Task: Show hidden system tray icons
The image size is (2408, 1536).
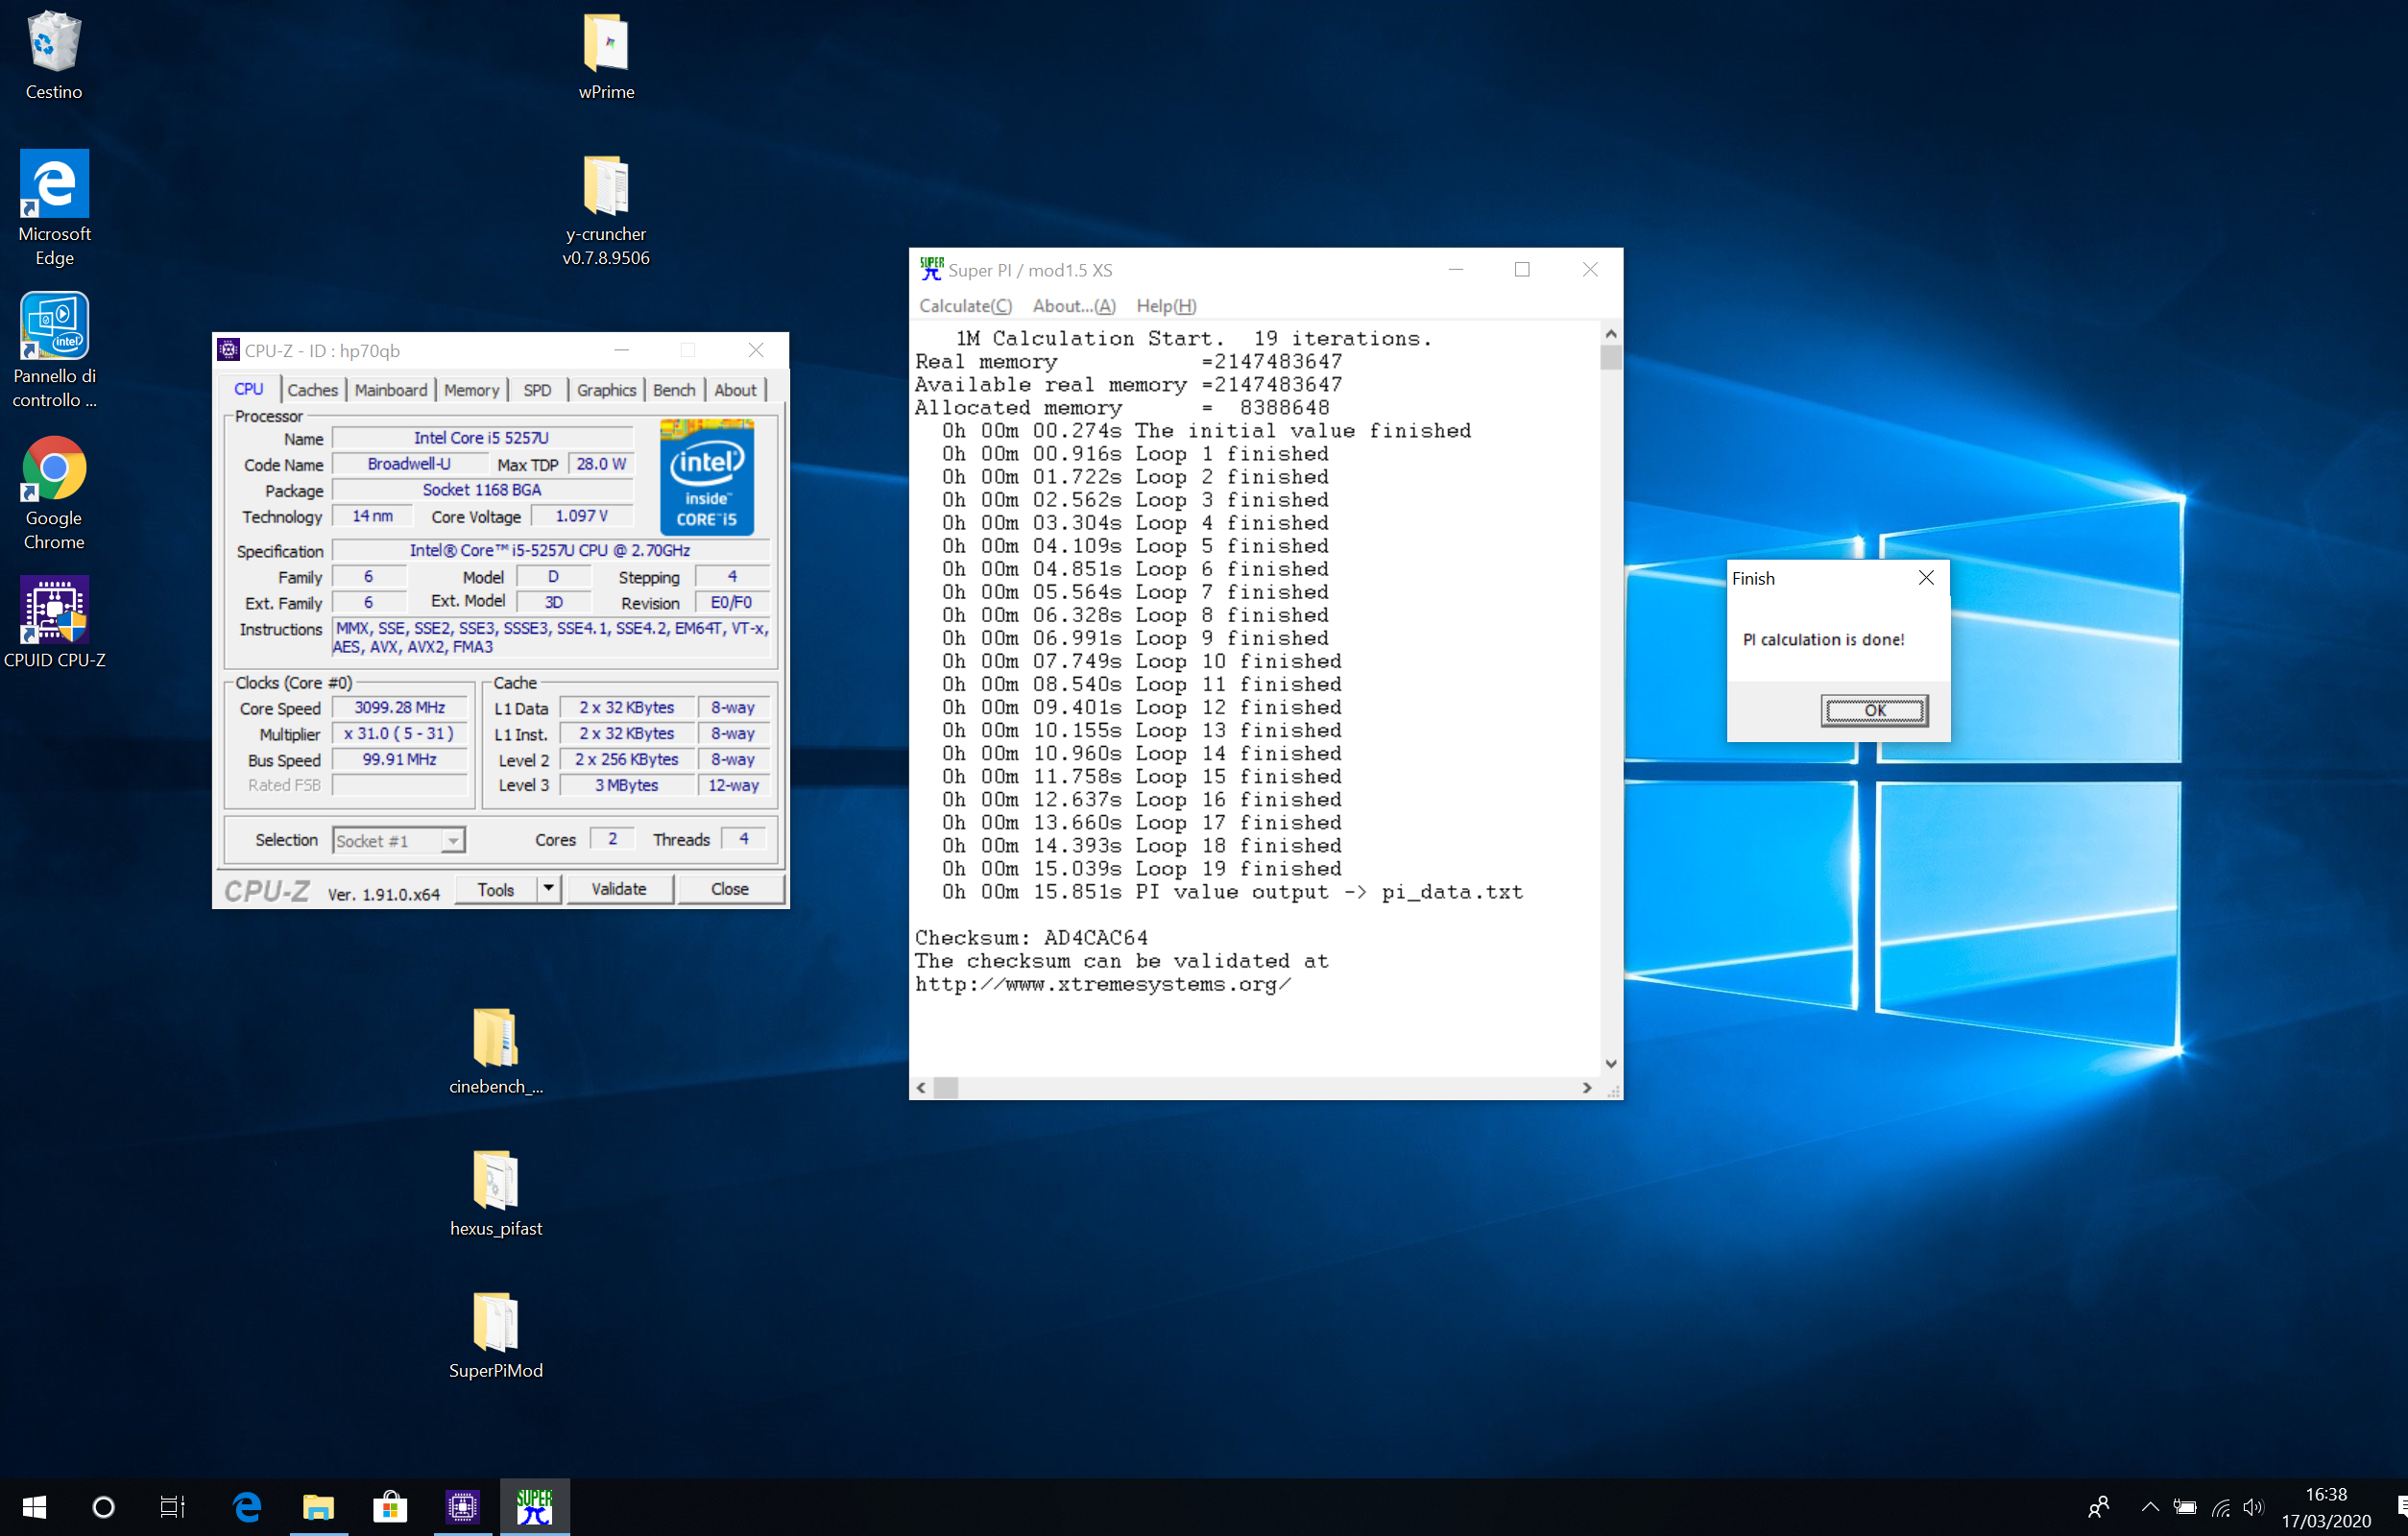Action: point(2150,1507)
